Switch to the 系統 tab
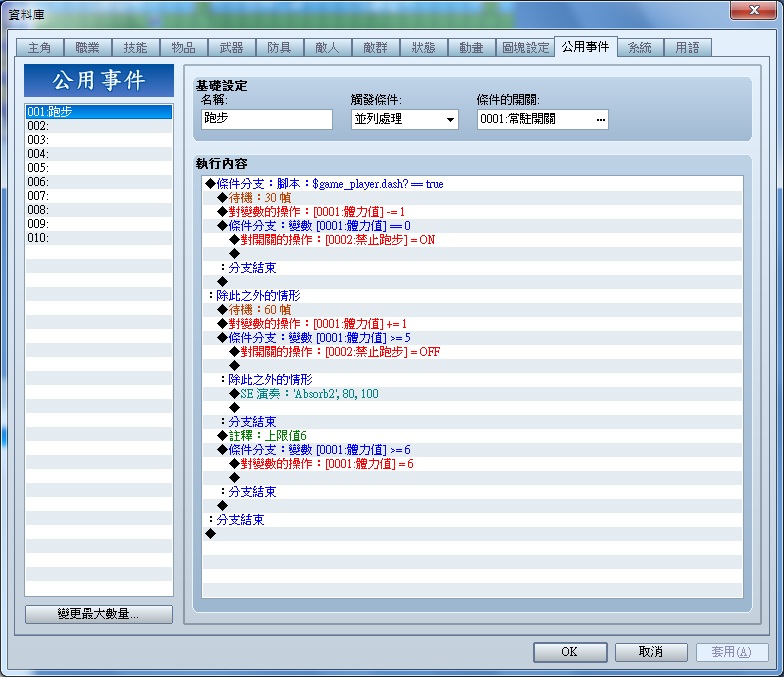 (x=640, y=48)
